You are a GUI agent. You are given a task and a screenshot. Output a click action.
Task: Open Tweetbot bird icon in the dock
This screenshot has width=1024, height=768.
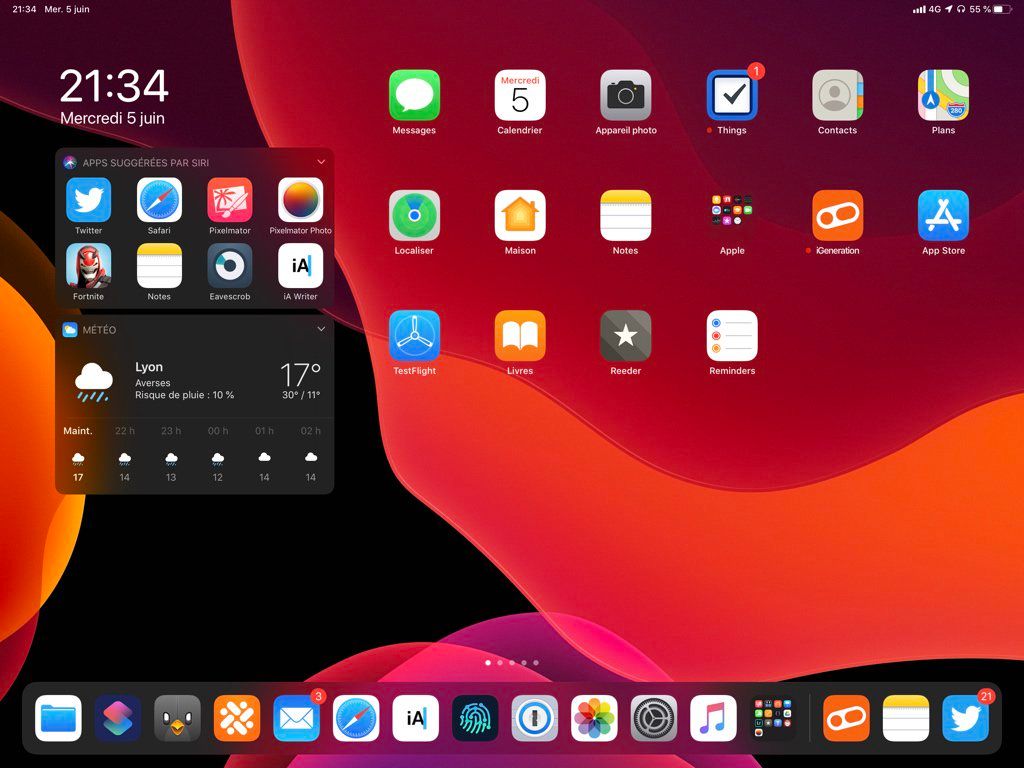coord(177,718)
